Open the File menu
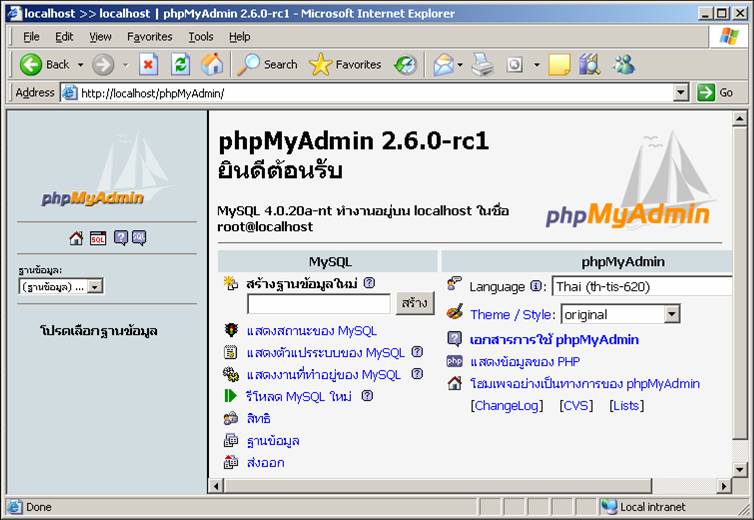This screenshot has width=754, height=520. pos(31,37)
